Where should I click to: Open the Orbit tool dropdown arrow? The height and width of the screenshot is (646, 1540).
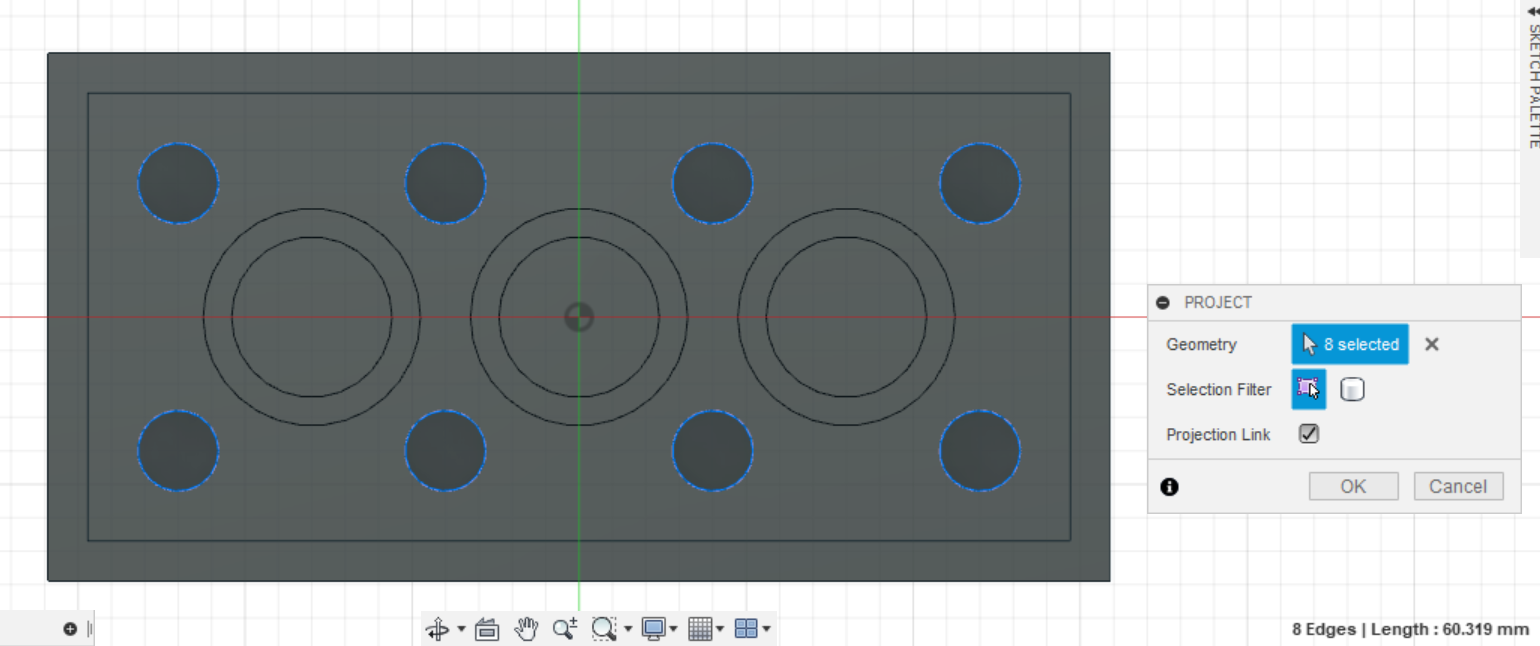pyautogui.click(x=461, y=629)
